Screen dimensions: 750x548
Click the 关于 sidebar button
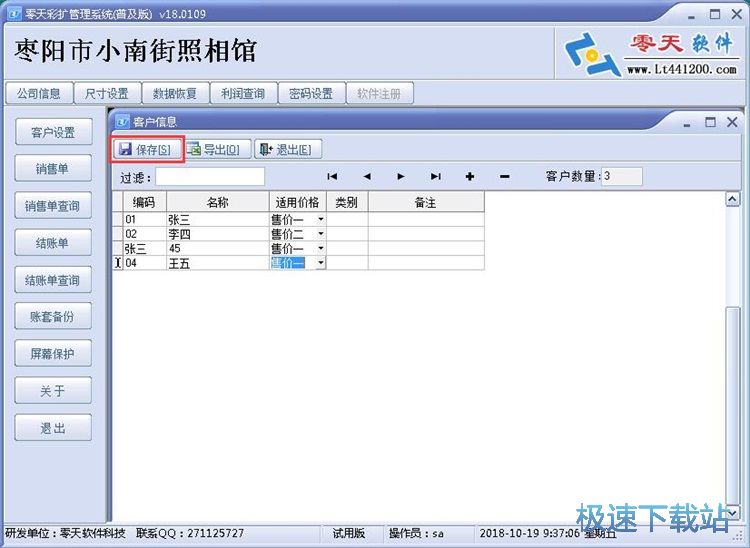(53, 391)
